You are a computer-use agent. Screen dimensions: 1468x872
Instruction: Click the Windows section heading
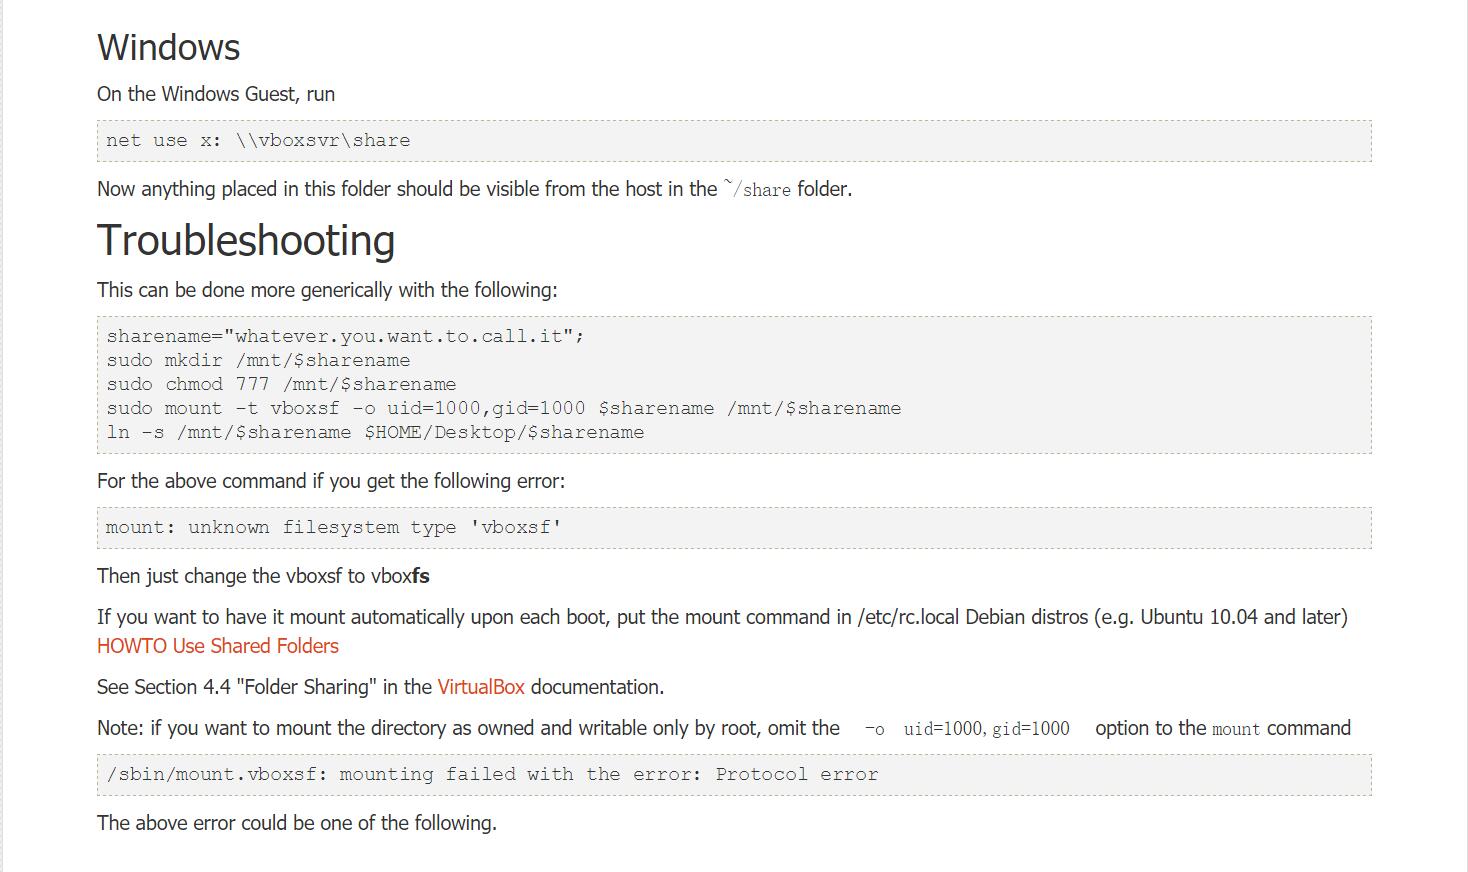point(169,48)
